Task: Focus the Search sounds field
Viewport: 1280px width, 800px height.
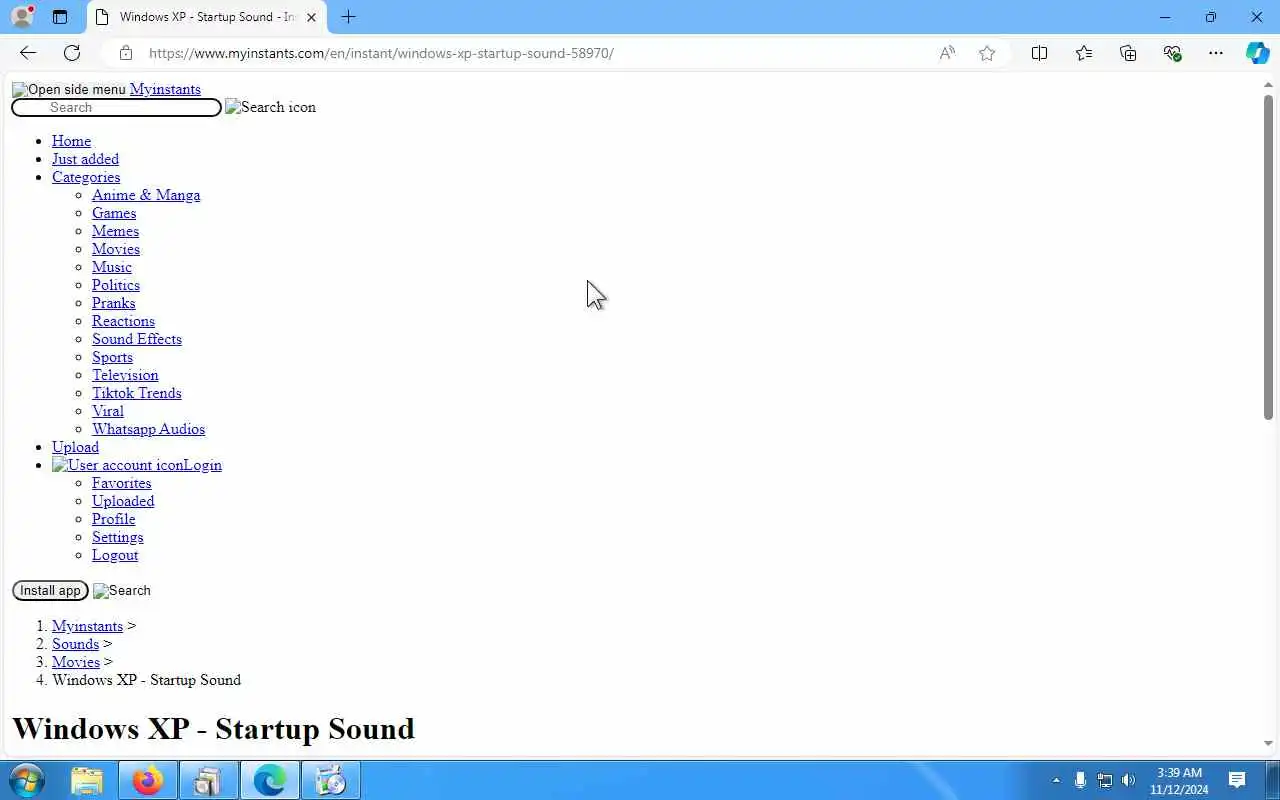Action: [x=116, y=107]
